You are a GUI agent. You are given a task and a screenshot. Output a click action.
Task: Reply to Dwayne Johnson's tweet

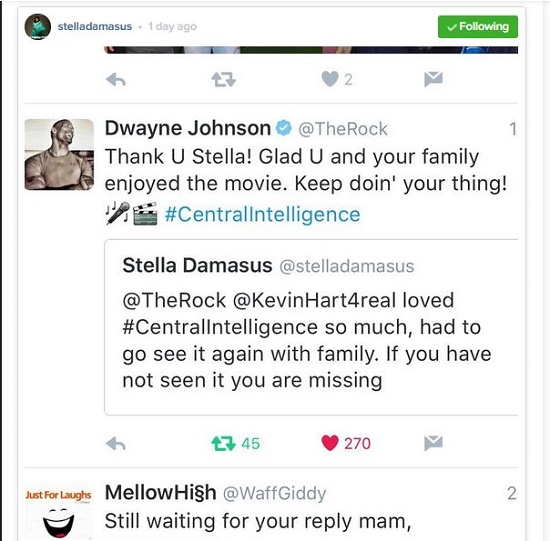tap(116, 444)
